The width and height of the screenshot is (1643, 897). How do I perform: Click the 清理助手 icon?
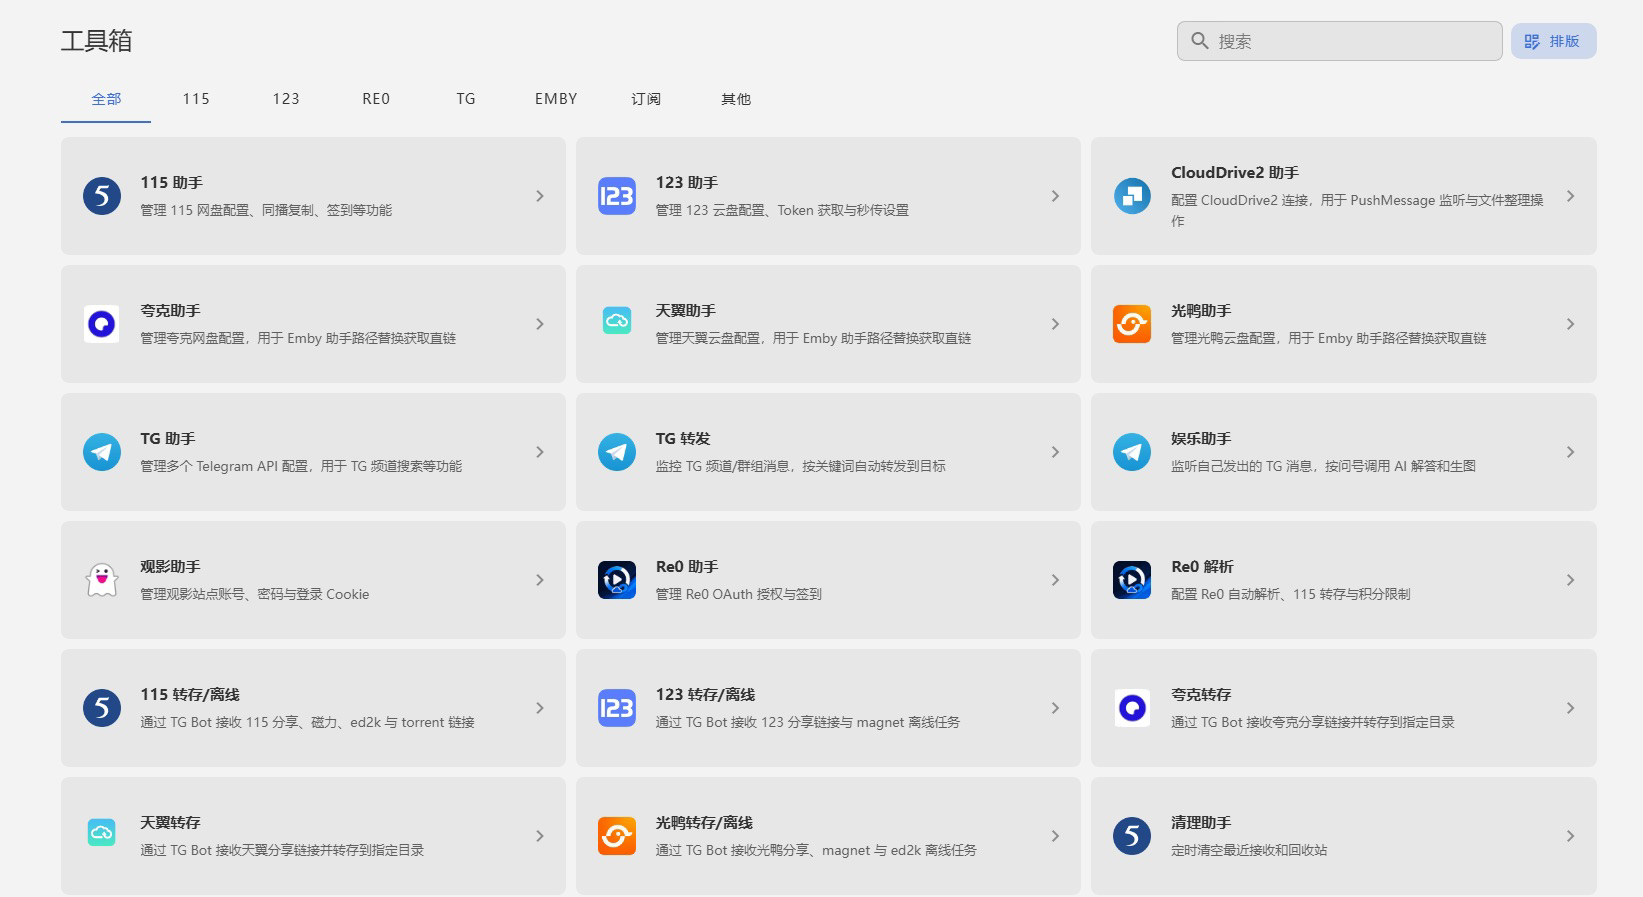point(1132,836)
